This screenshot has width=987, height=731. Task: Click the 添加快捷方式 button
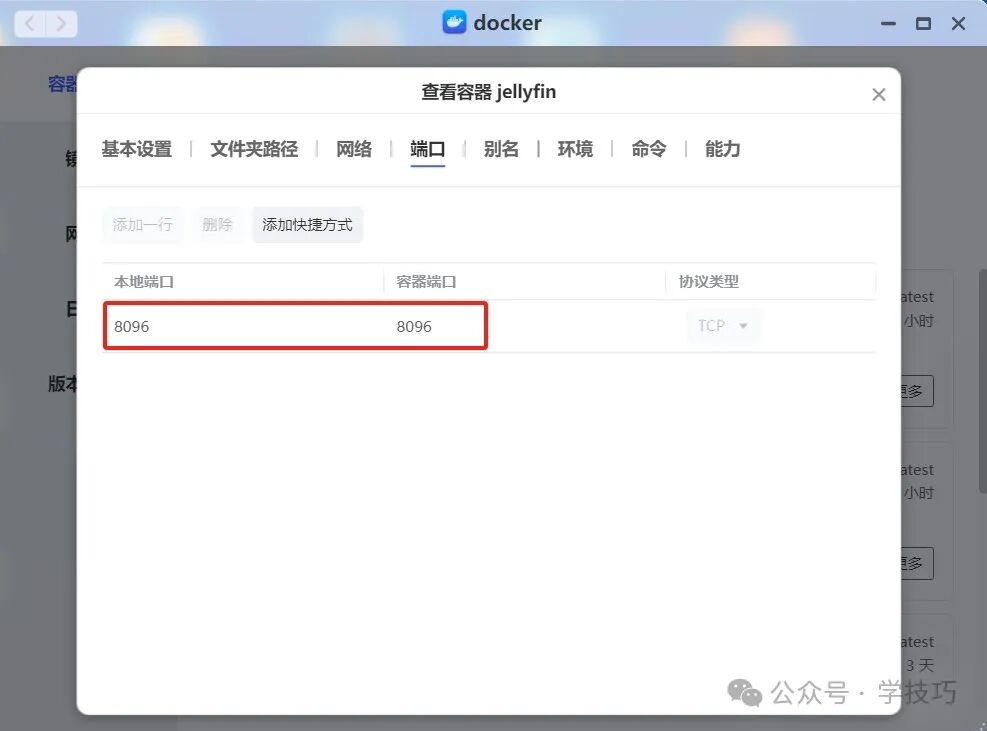307,225
